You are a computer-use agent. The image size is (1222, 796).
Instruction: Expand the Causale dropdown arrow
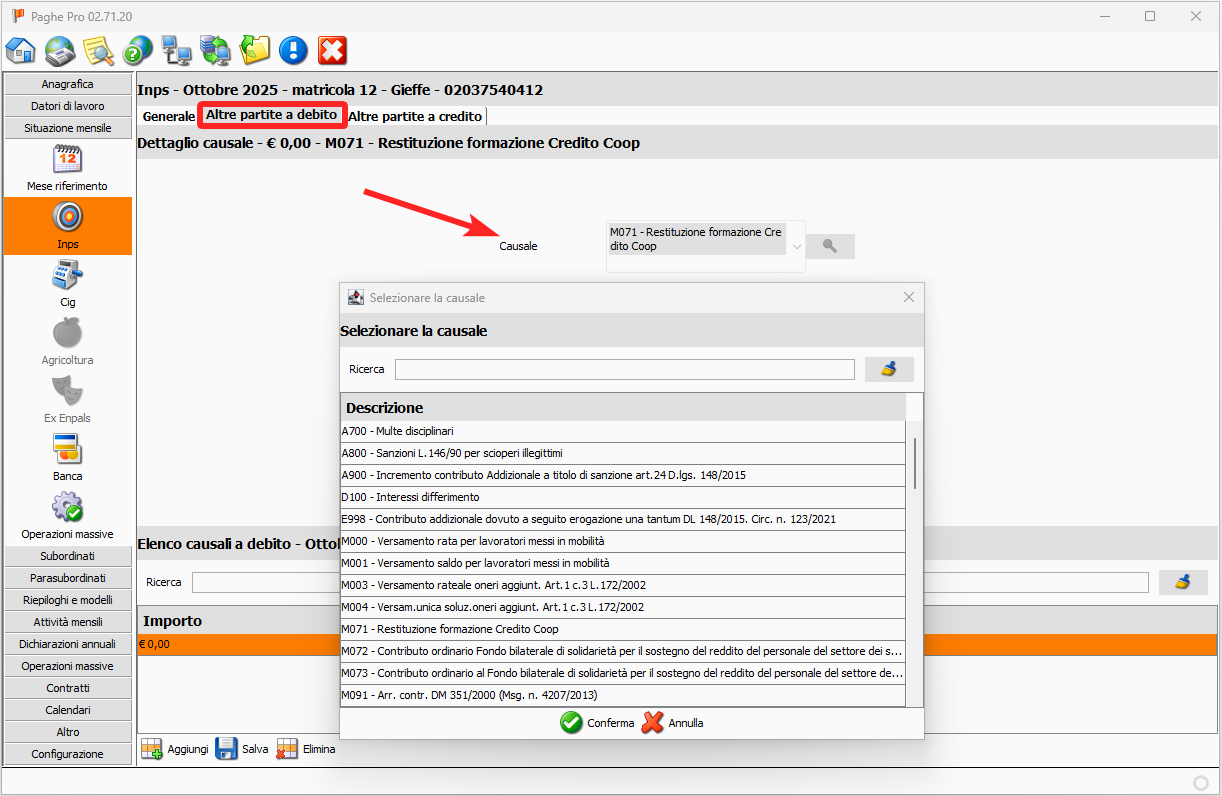coord(796,246)
